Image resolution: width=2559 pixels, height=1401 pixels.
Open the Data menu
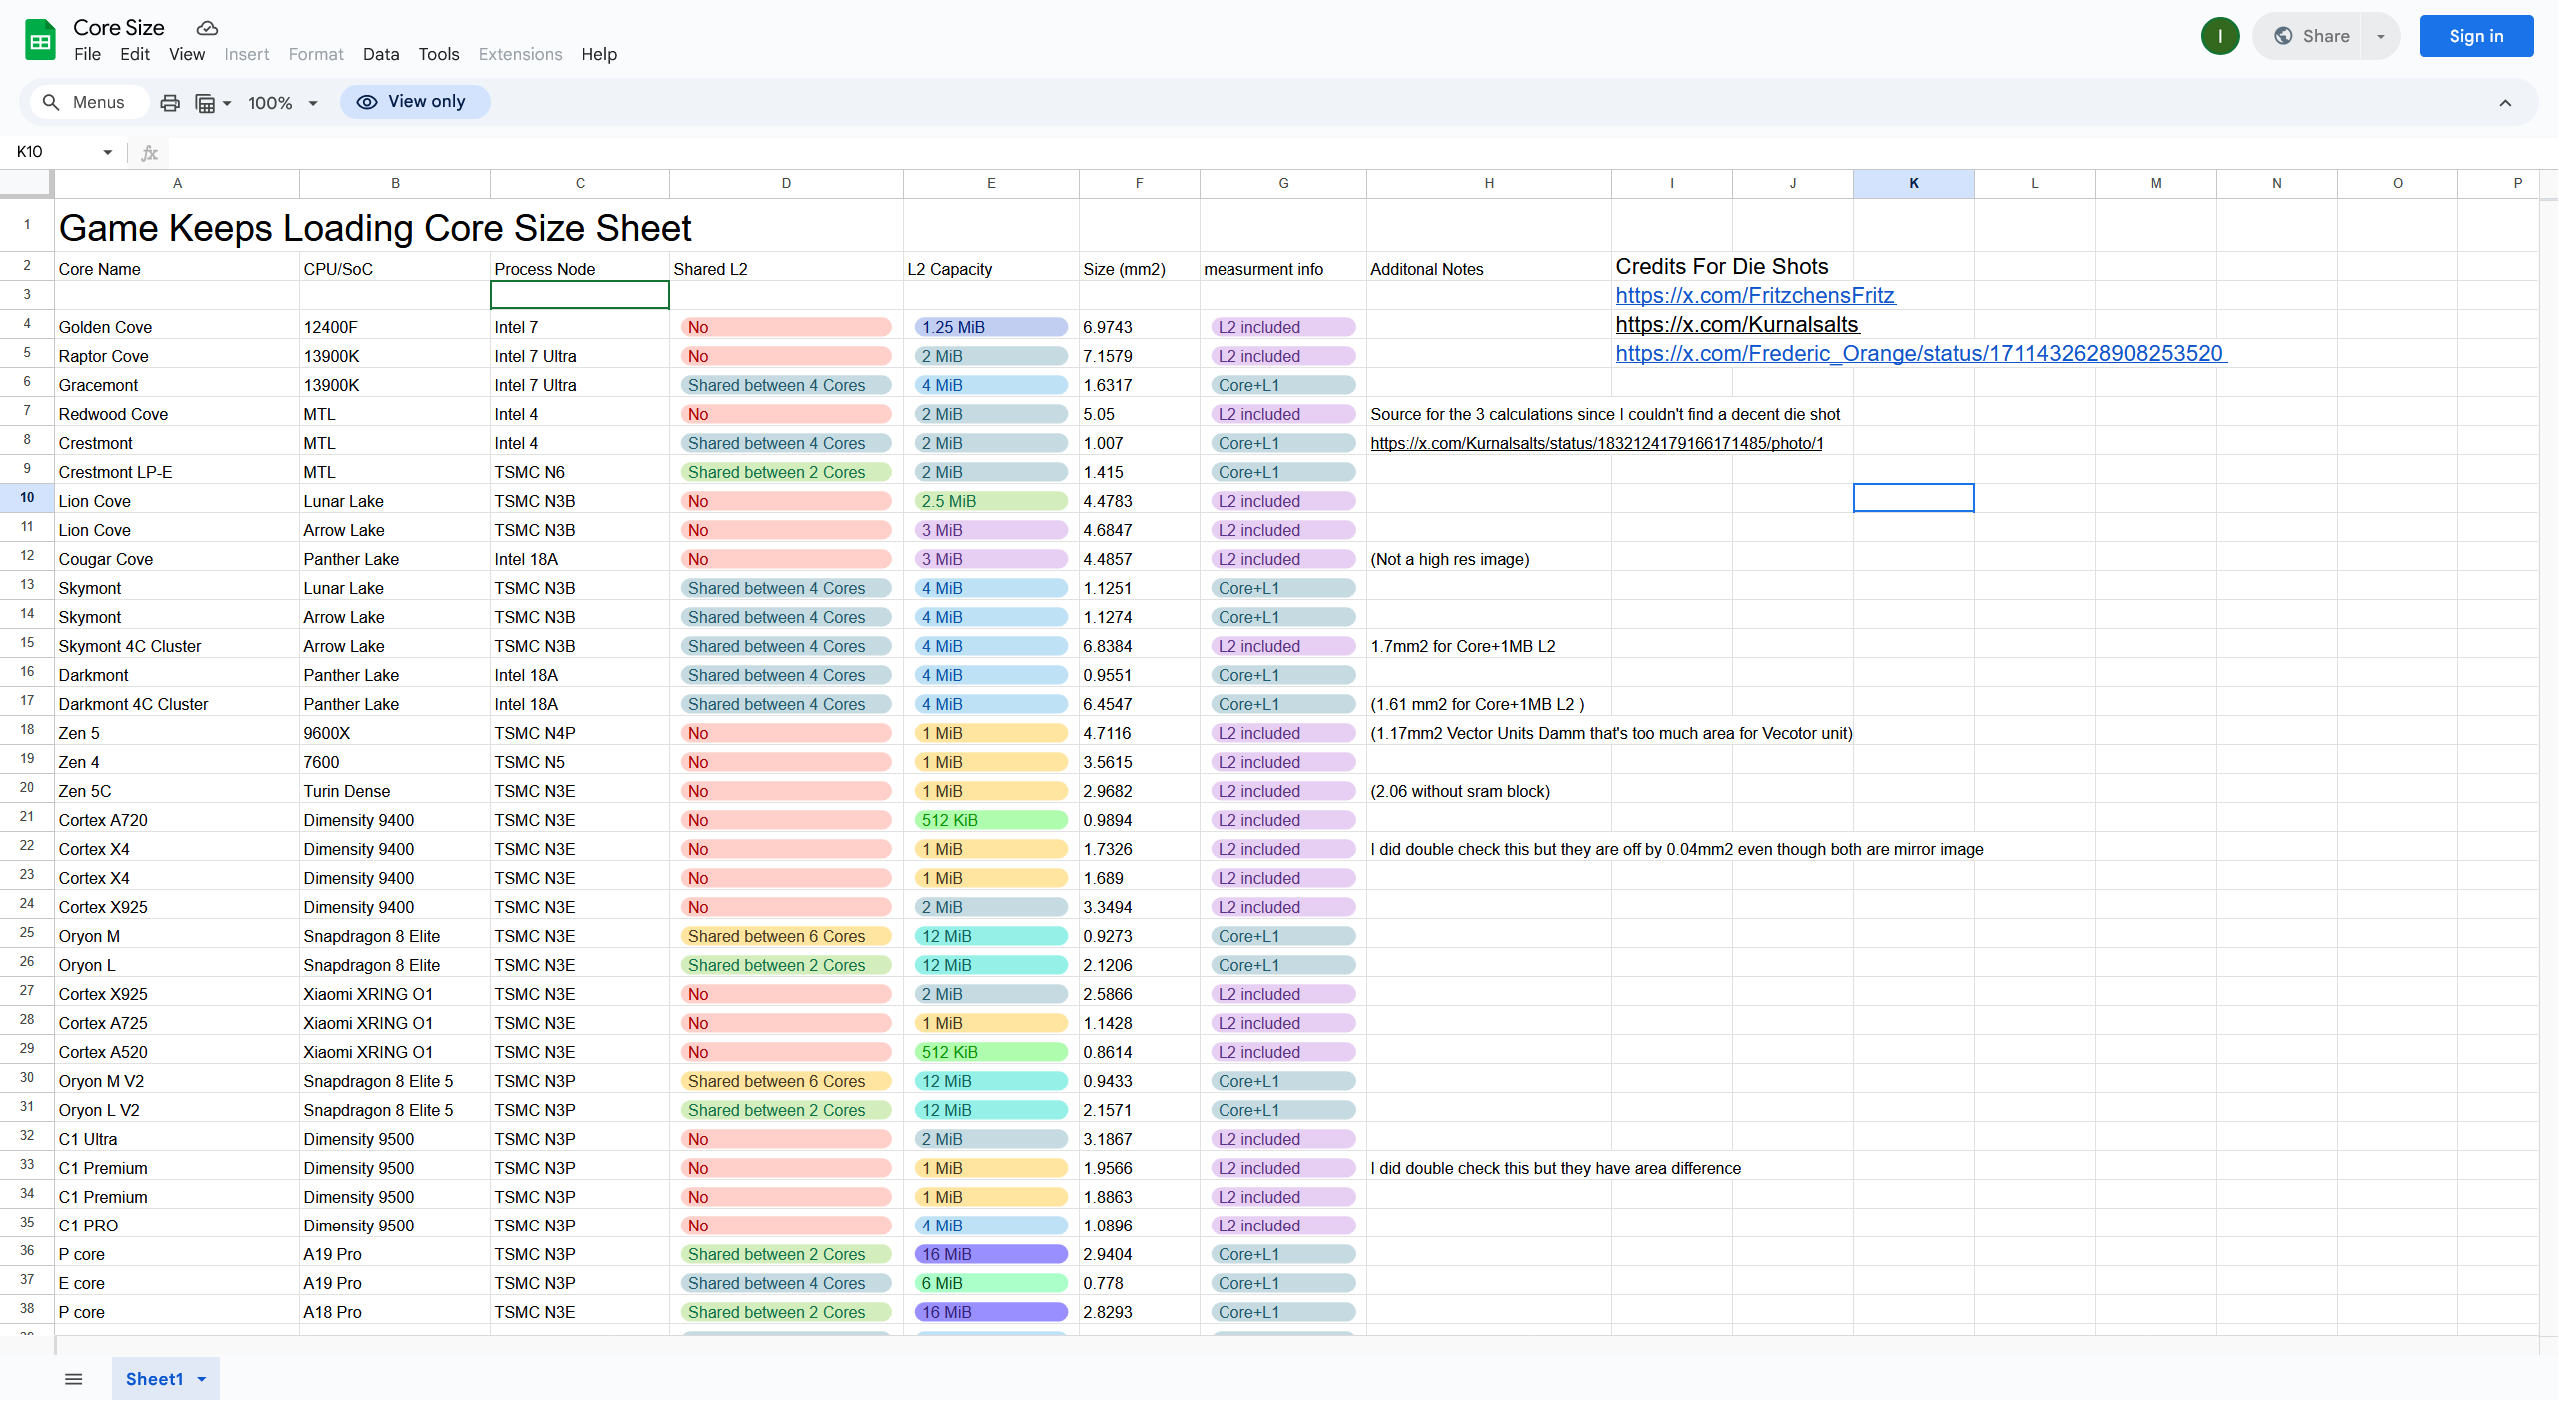pos(380,54)
